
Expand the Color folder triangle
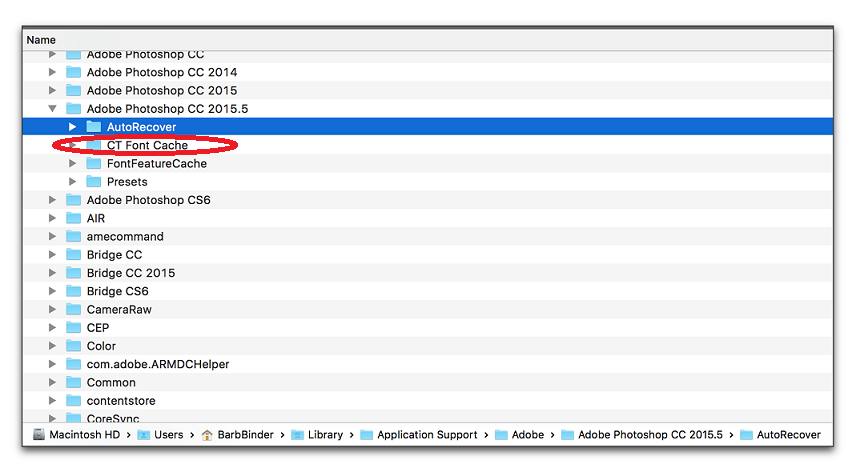pos(52,345)
